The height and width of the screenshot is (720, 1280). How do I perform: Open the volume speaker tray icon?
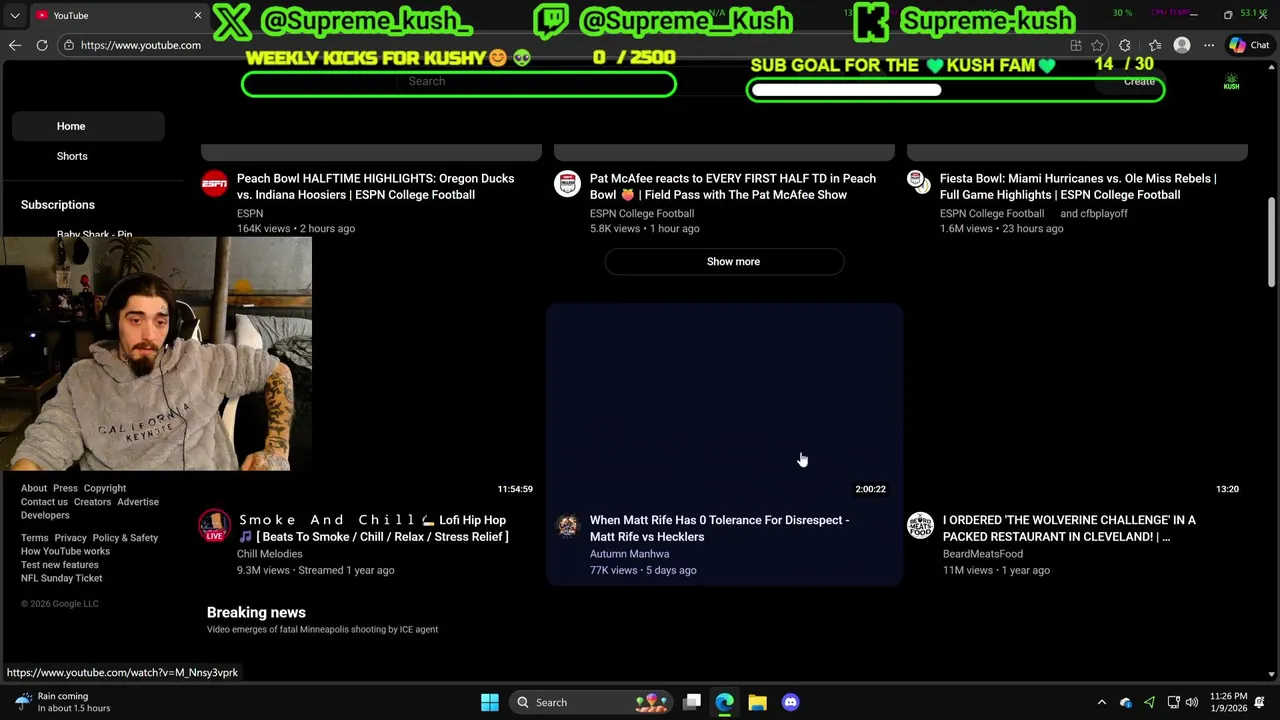(x=1191, y=702)
